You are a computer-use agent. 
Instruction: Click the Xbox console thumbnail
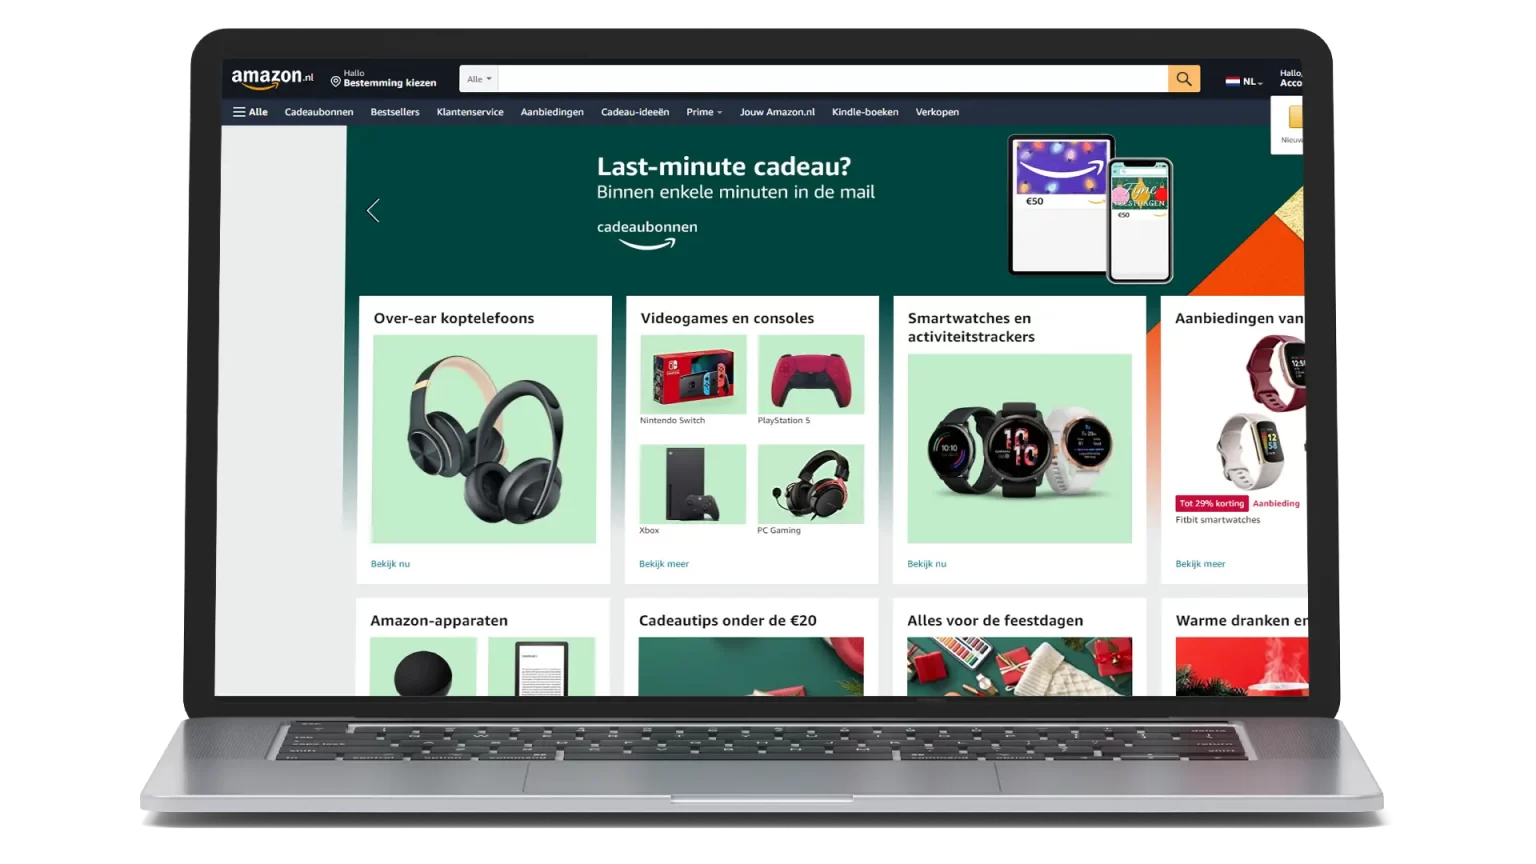click(x=693, y=484)
